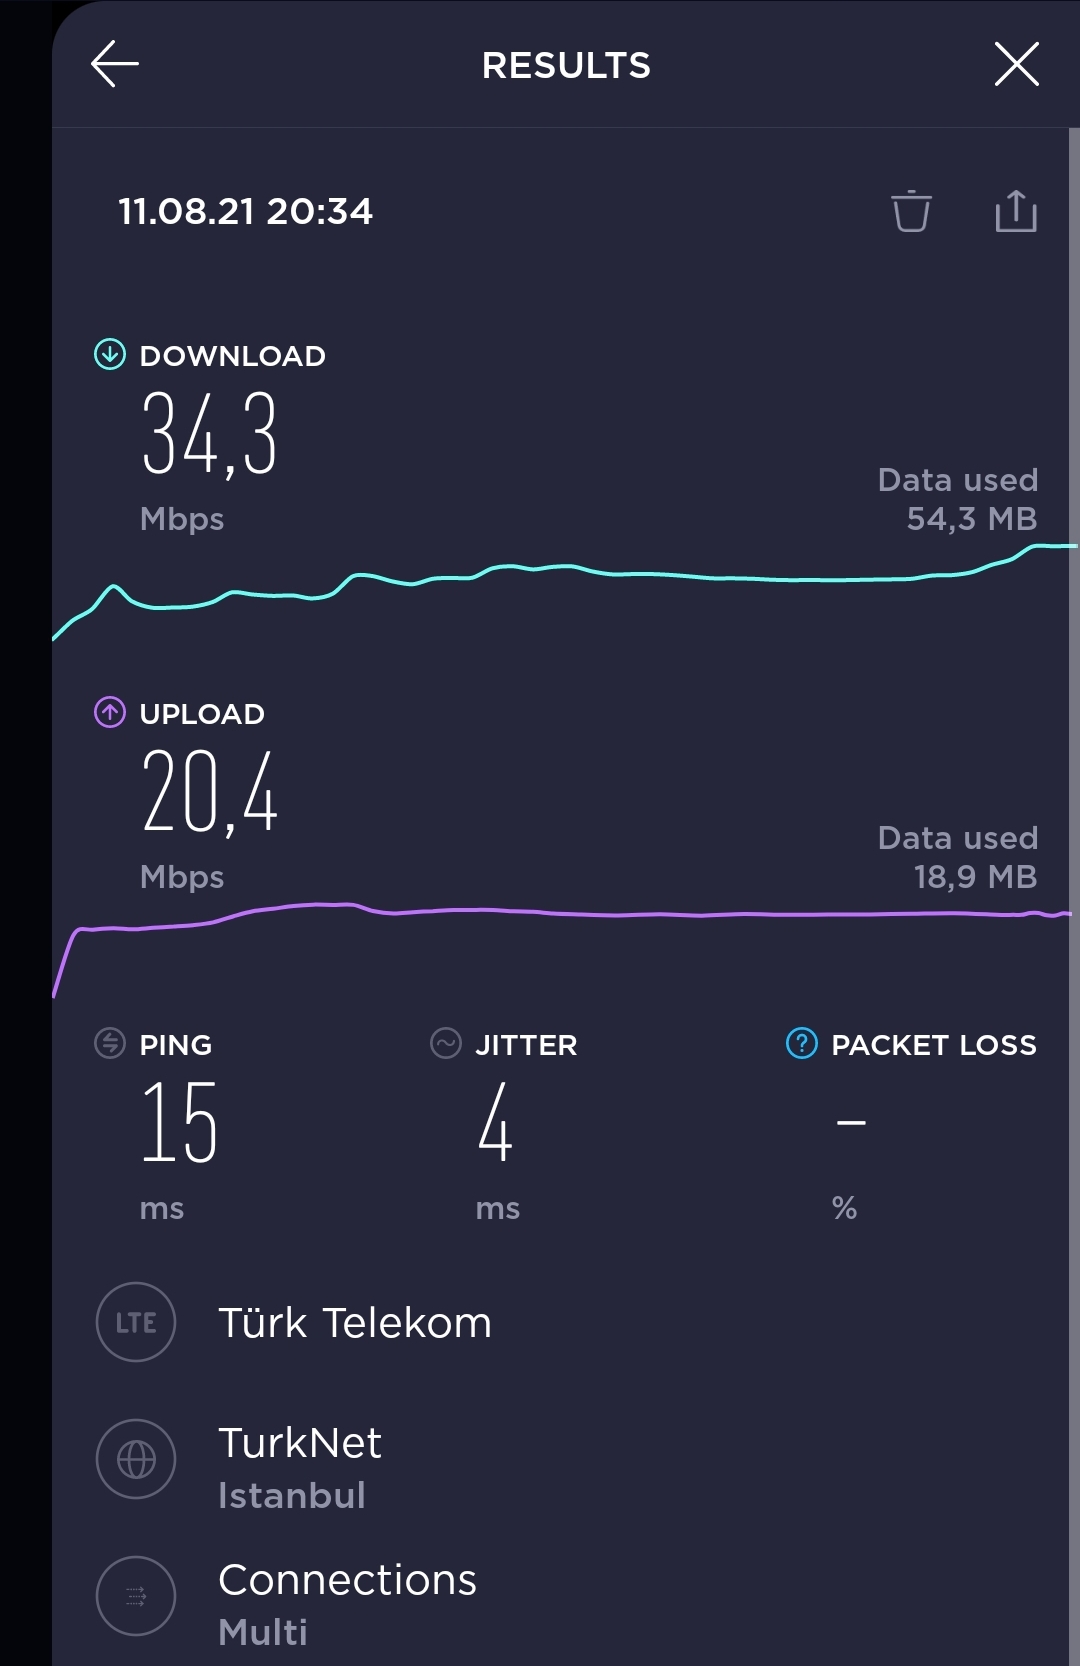Close the Results screen with X
1080x1666 pixels.
1017,65
